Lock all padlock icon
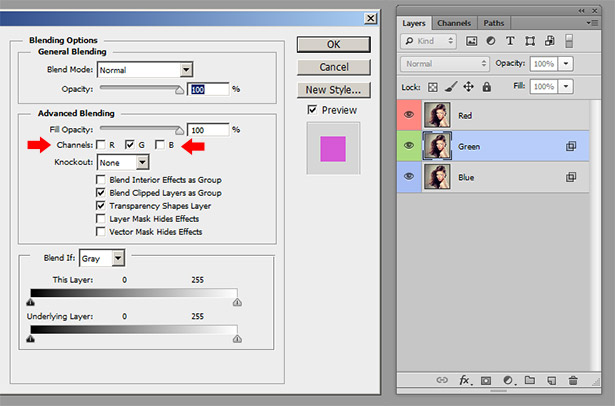The width and height of the screenshot is (615, 406). click(487, 87)
